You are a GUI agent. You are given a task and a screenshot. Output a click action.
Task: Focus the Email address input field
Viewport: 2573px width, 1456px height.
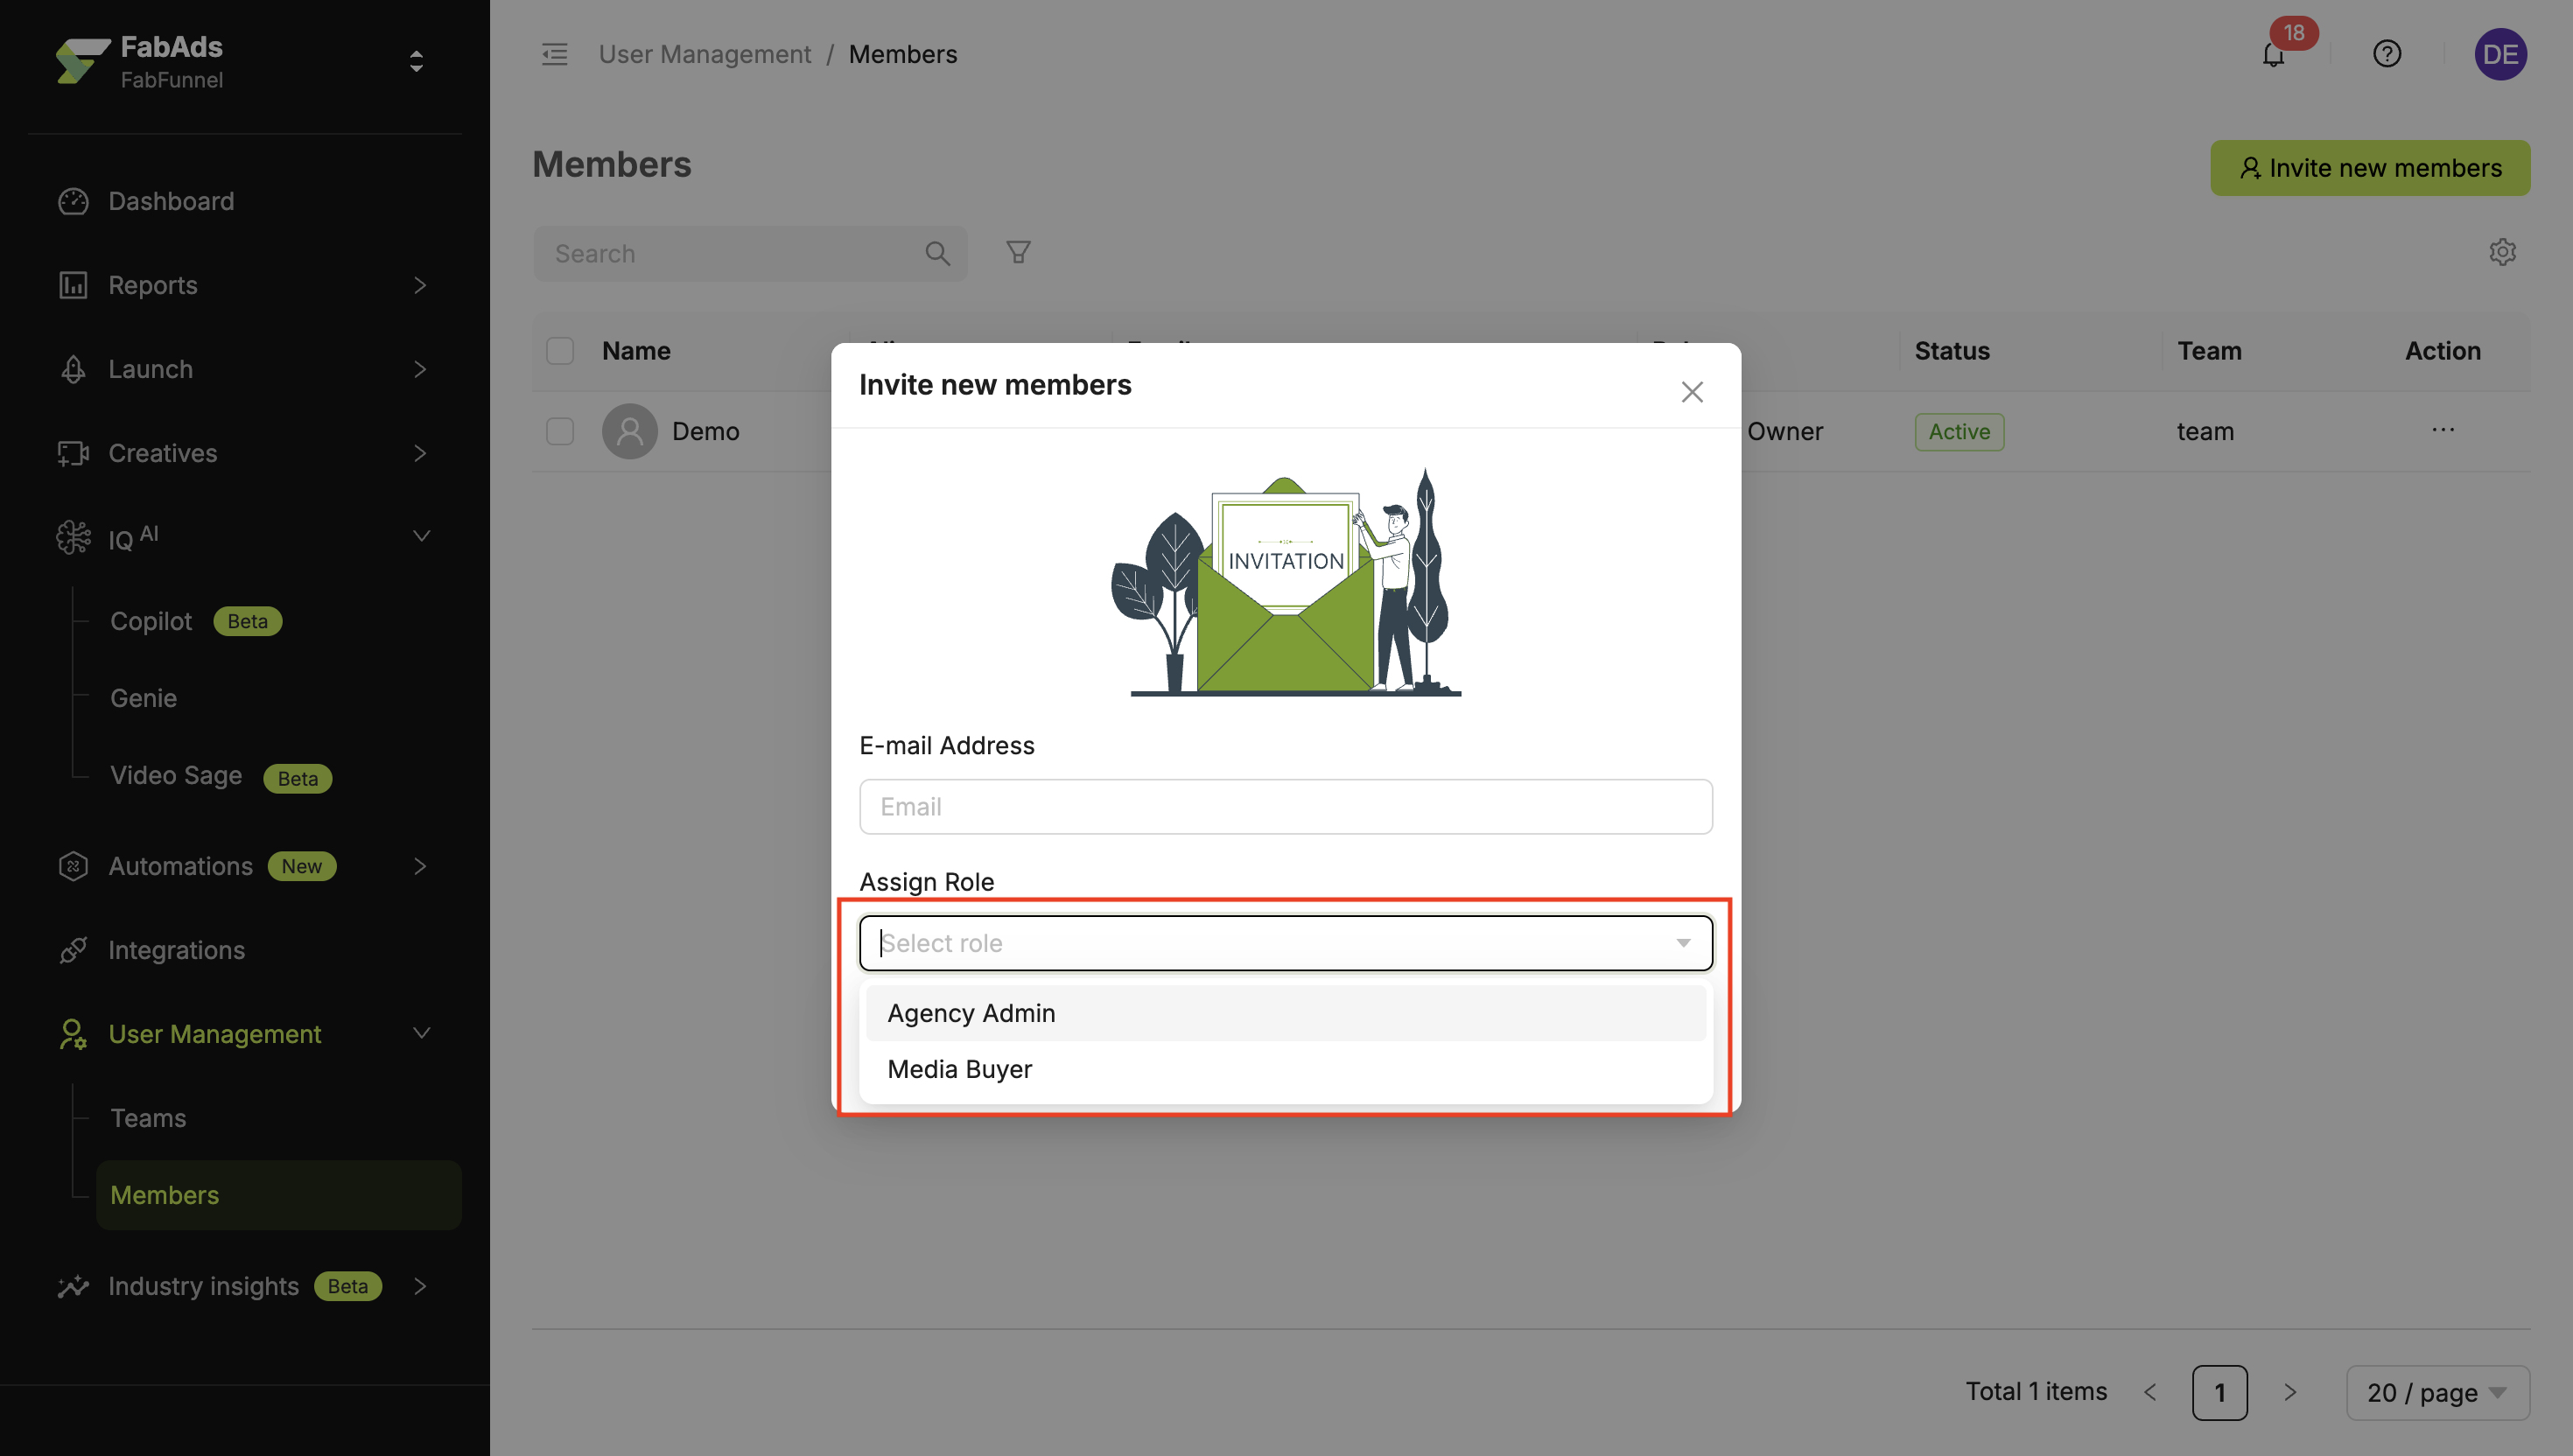click(1285, 807)
